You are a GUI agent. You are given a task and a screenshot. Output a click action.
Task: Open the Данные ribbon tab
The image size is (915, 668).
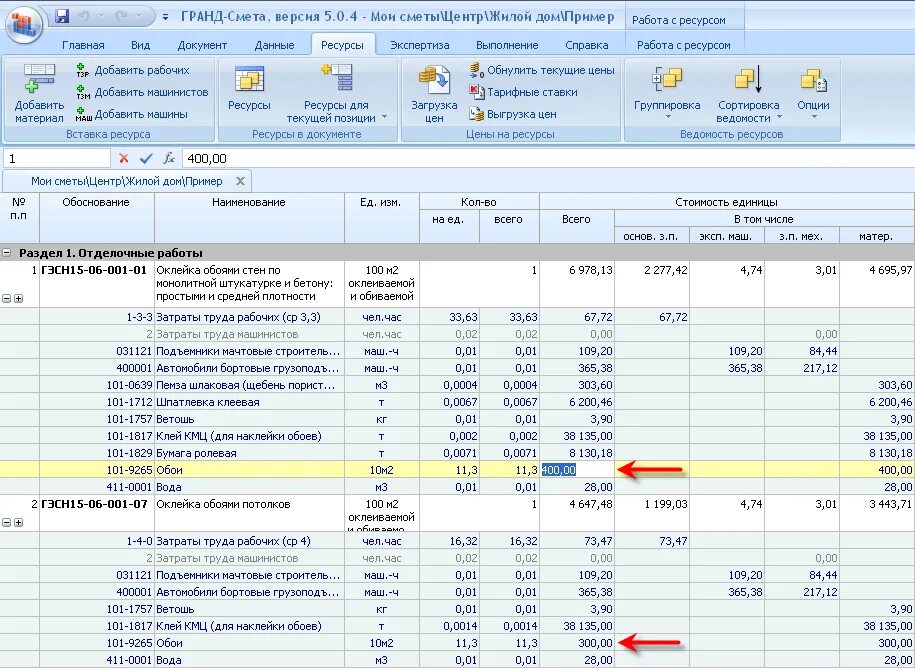point(274,45)
